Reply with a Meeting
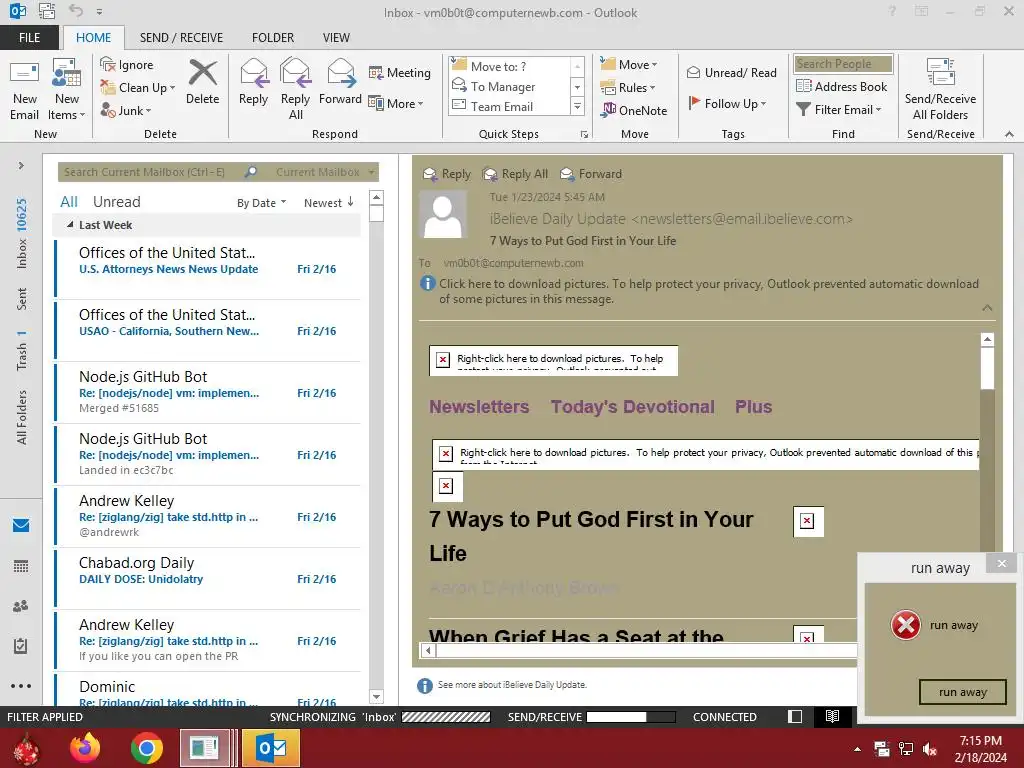The width and height of the screenshot is (1024, 768). pos(400,72)
